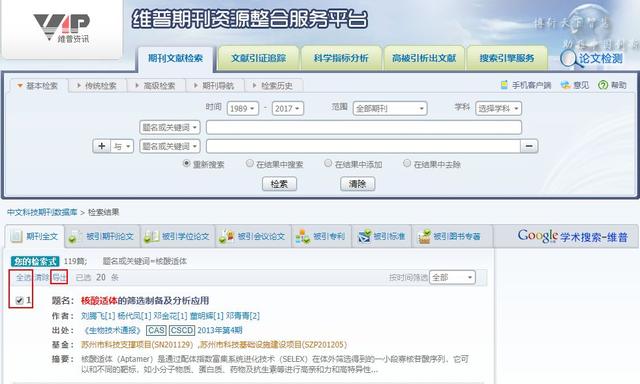This screenshot has width=640, height=384.
Task: Open the 按时间筛选 全部 dropdown
Action: (x=452, y=277)
